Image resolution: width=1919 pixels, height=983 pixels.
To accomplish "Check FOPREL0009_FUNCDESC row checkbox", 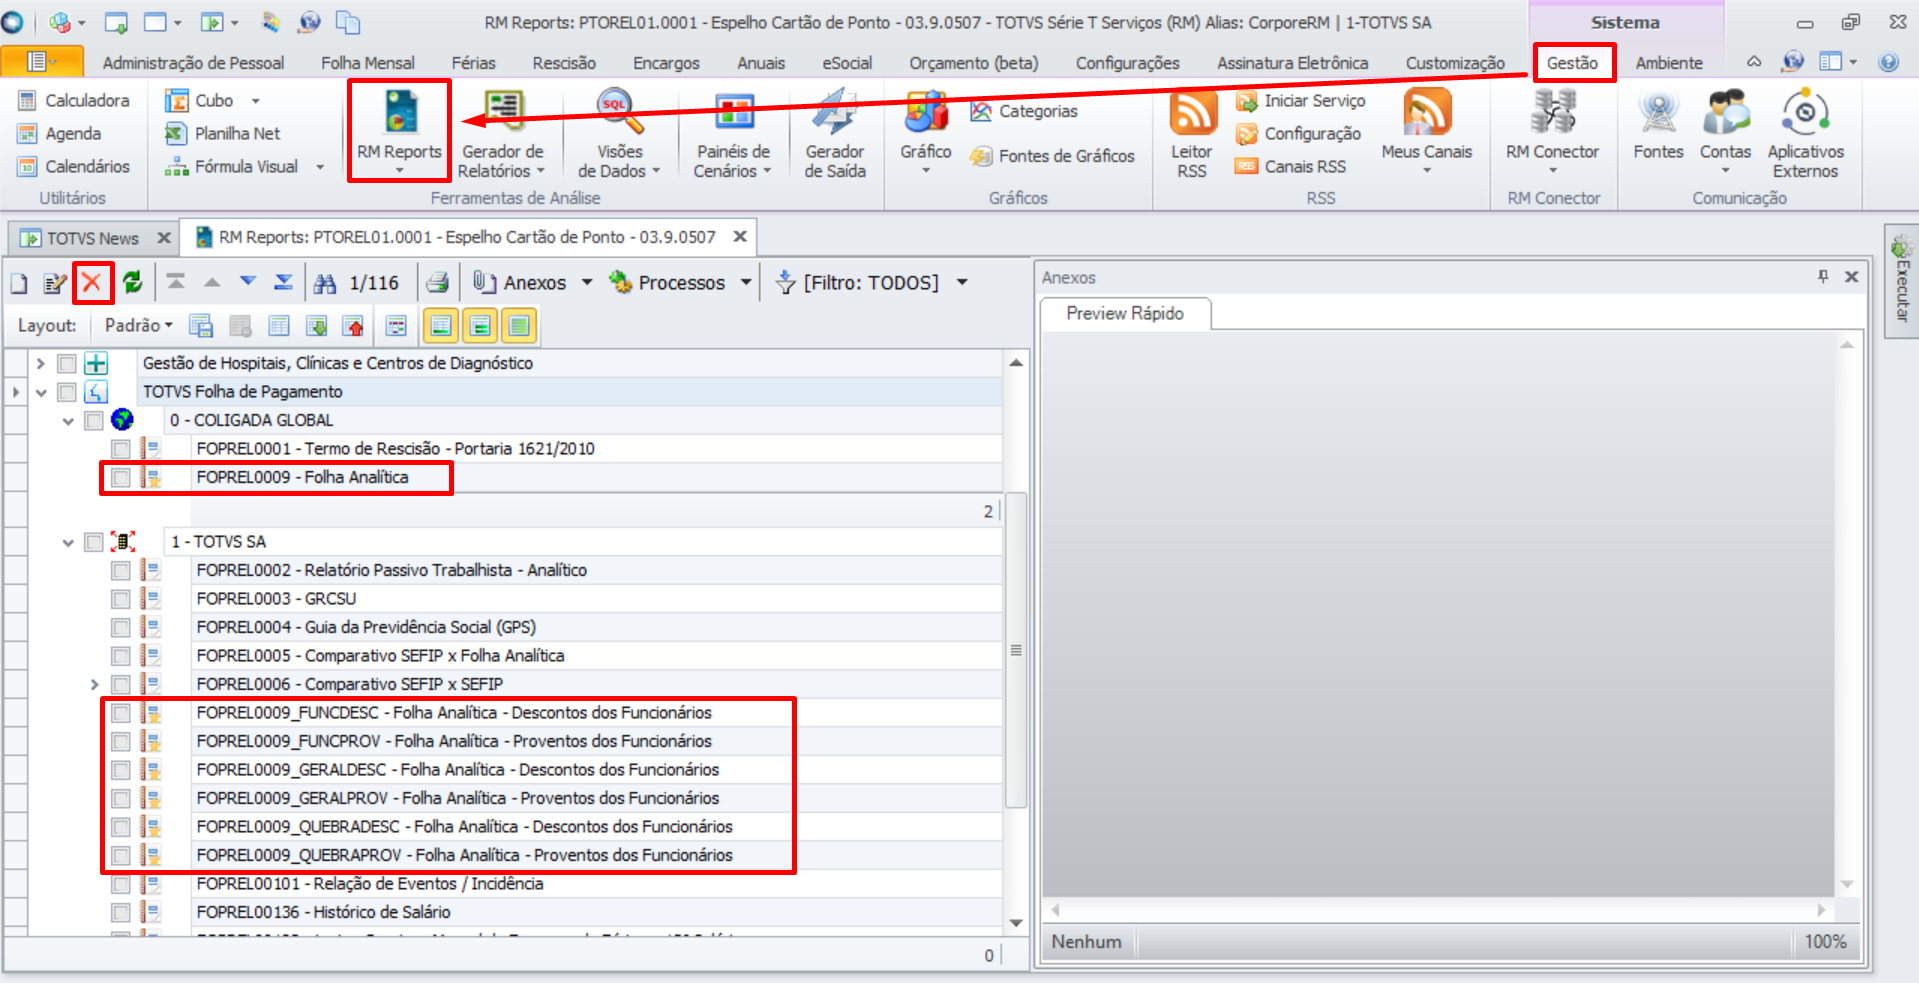I will [x=121, y=713].
